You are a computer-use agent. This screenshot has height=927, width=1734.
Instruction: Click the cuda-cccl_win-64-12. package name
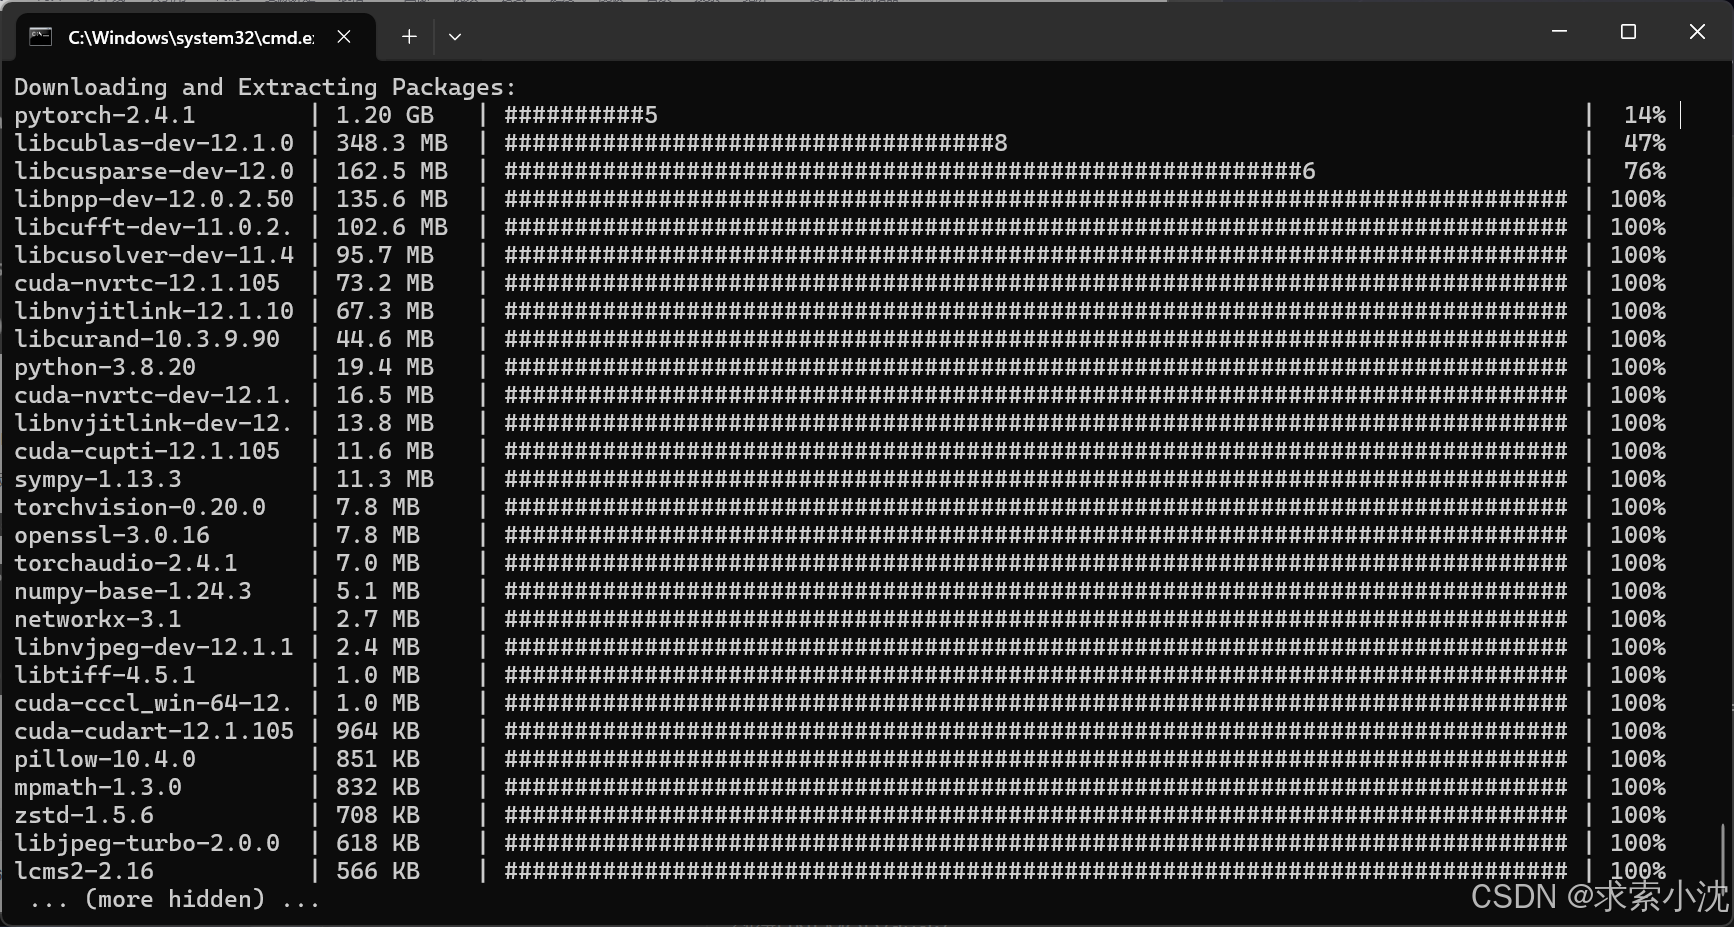coord(154,703)
